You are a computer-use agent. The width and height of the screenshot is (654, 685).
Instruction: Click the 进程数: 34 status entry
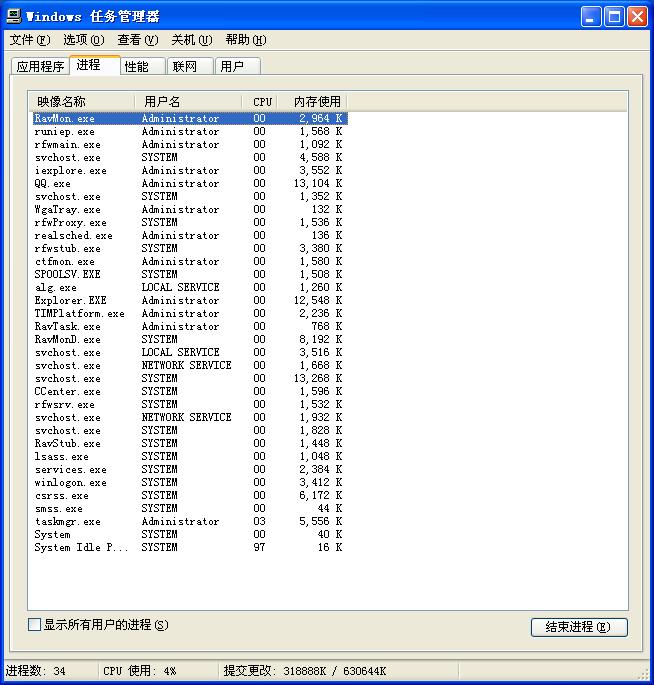point(36,671)
